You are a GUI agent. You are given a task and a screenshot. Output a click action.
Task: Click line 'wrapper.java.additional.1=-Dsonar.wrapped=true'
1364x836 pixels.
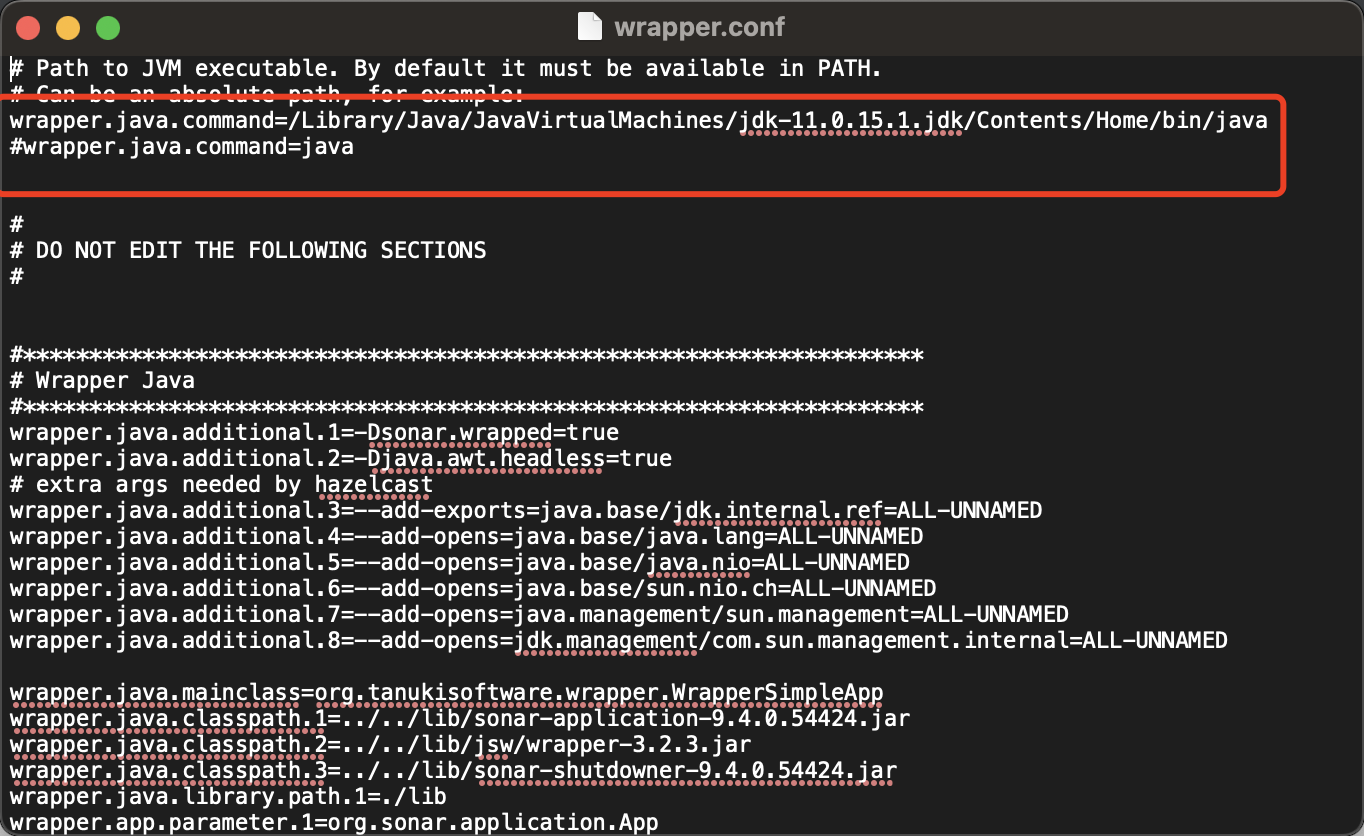[x=314, y=433]
